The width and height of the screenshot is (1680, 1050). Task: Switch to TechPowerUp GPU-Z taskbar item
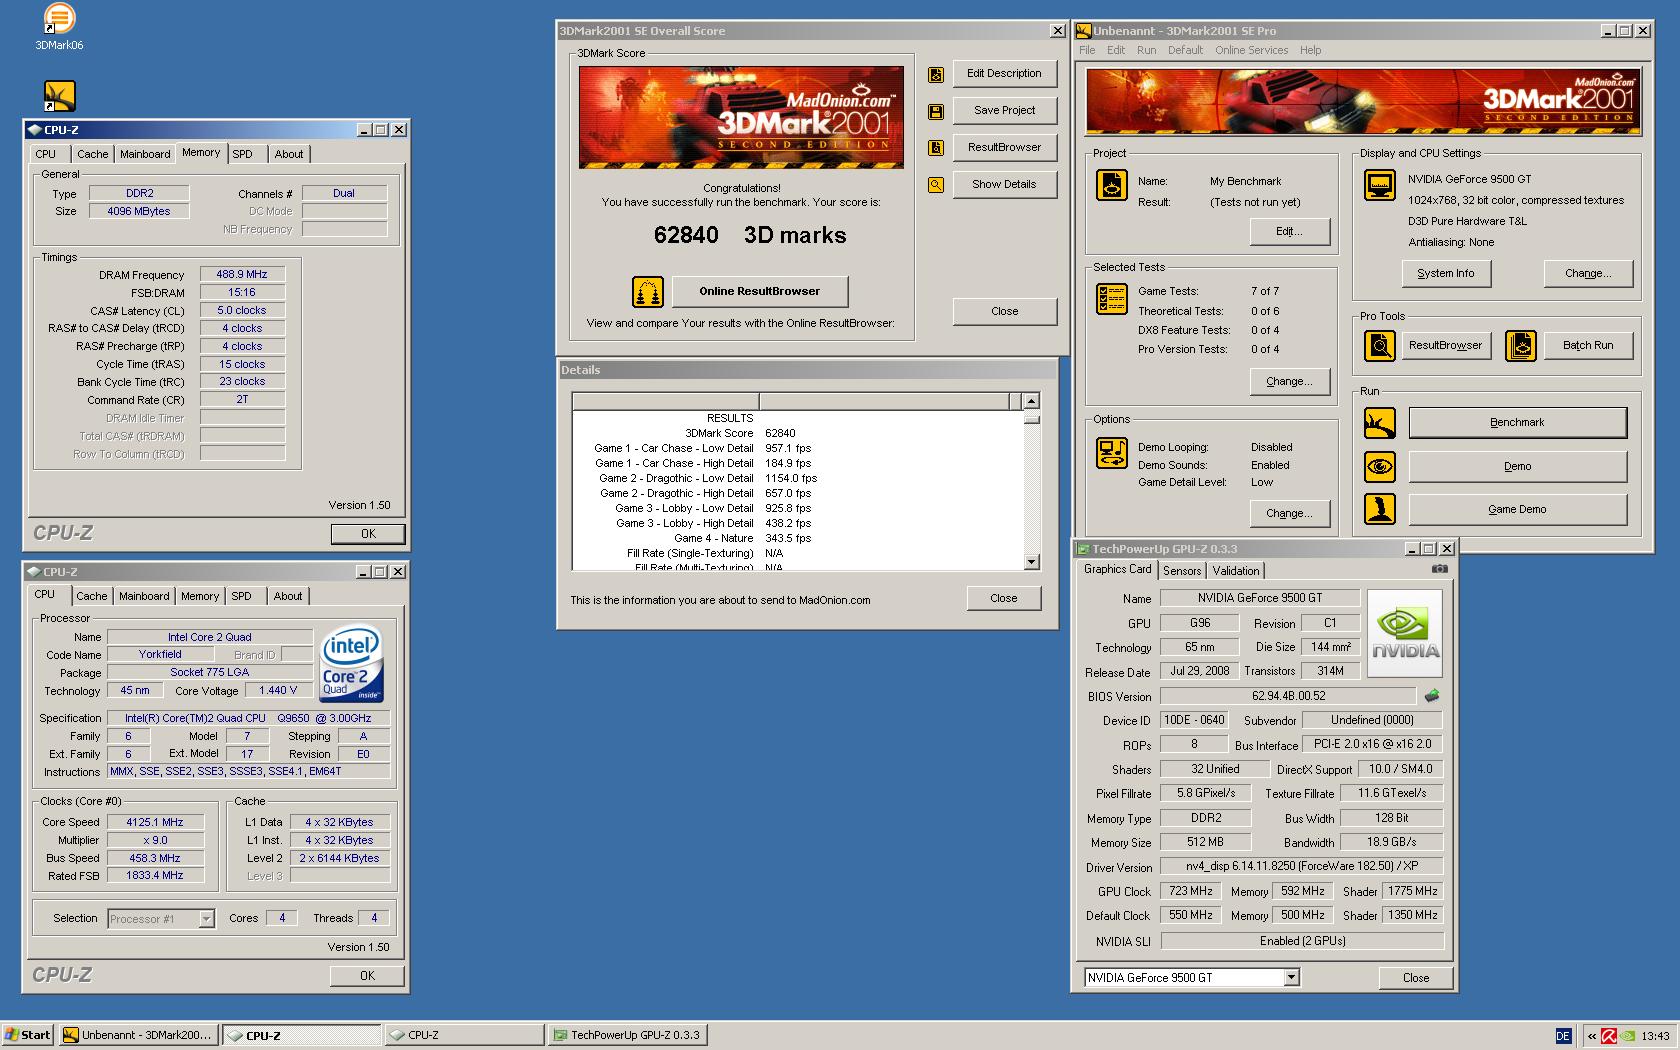click(628, 1036)
